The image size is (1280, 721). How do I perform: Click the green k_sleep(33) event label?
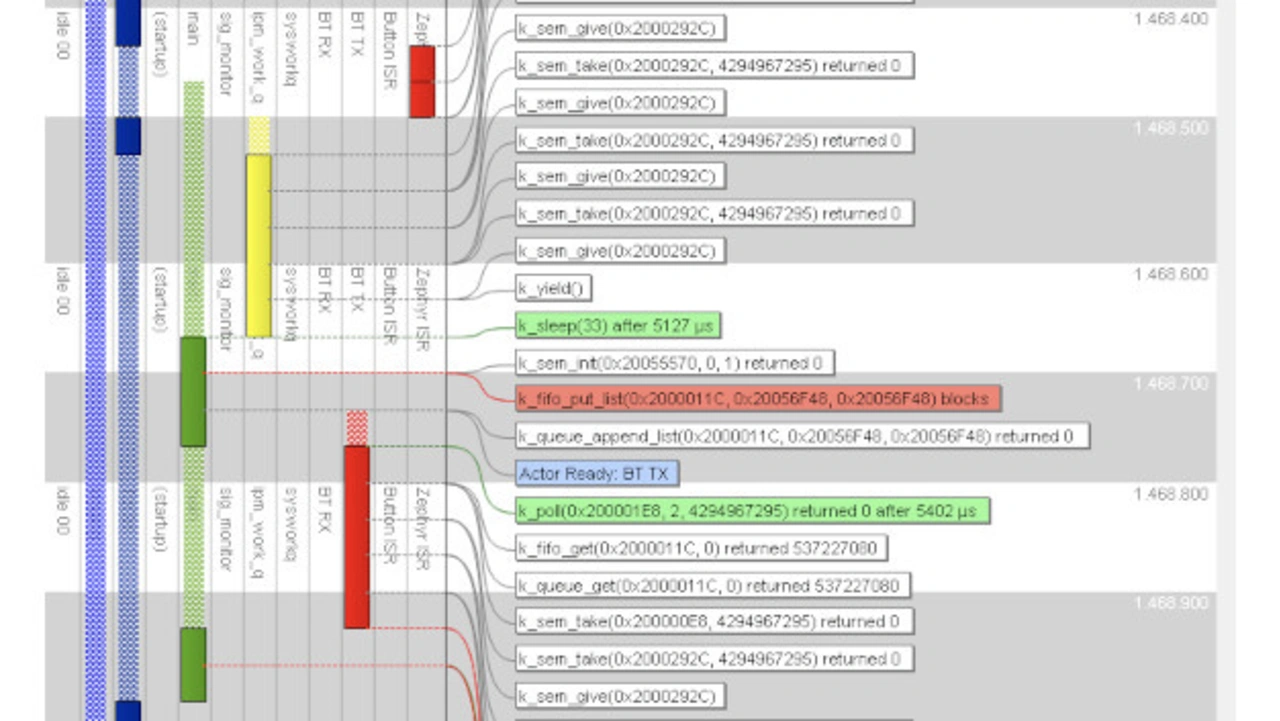tap(617, 326)
